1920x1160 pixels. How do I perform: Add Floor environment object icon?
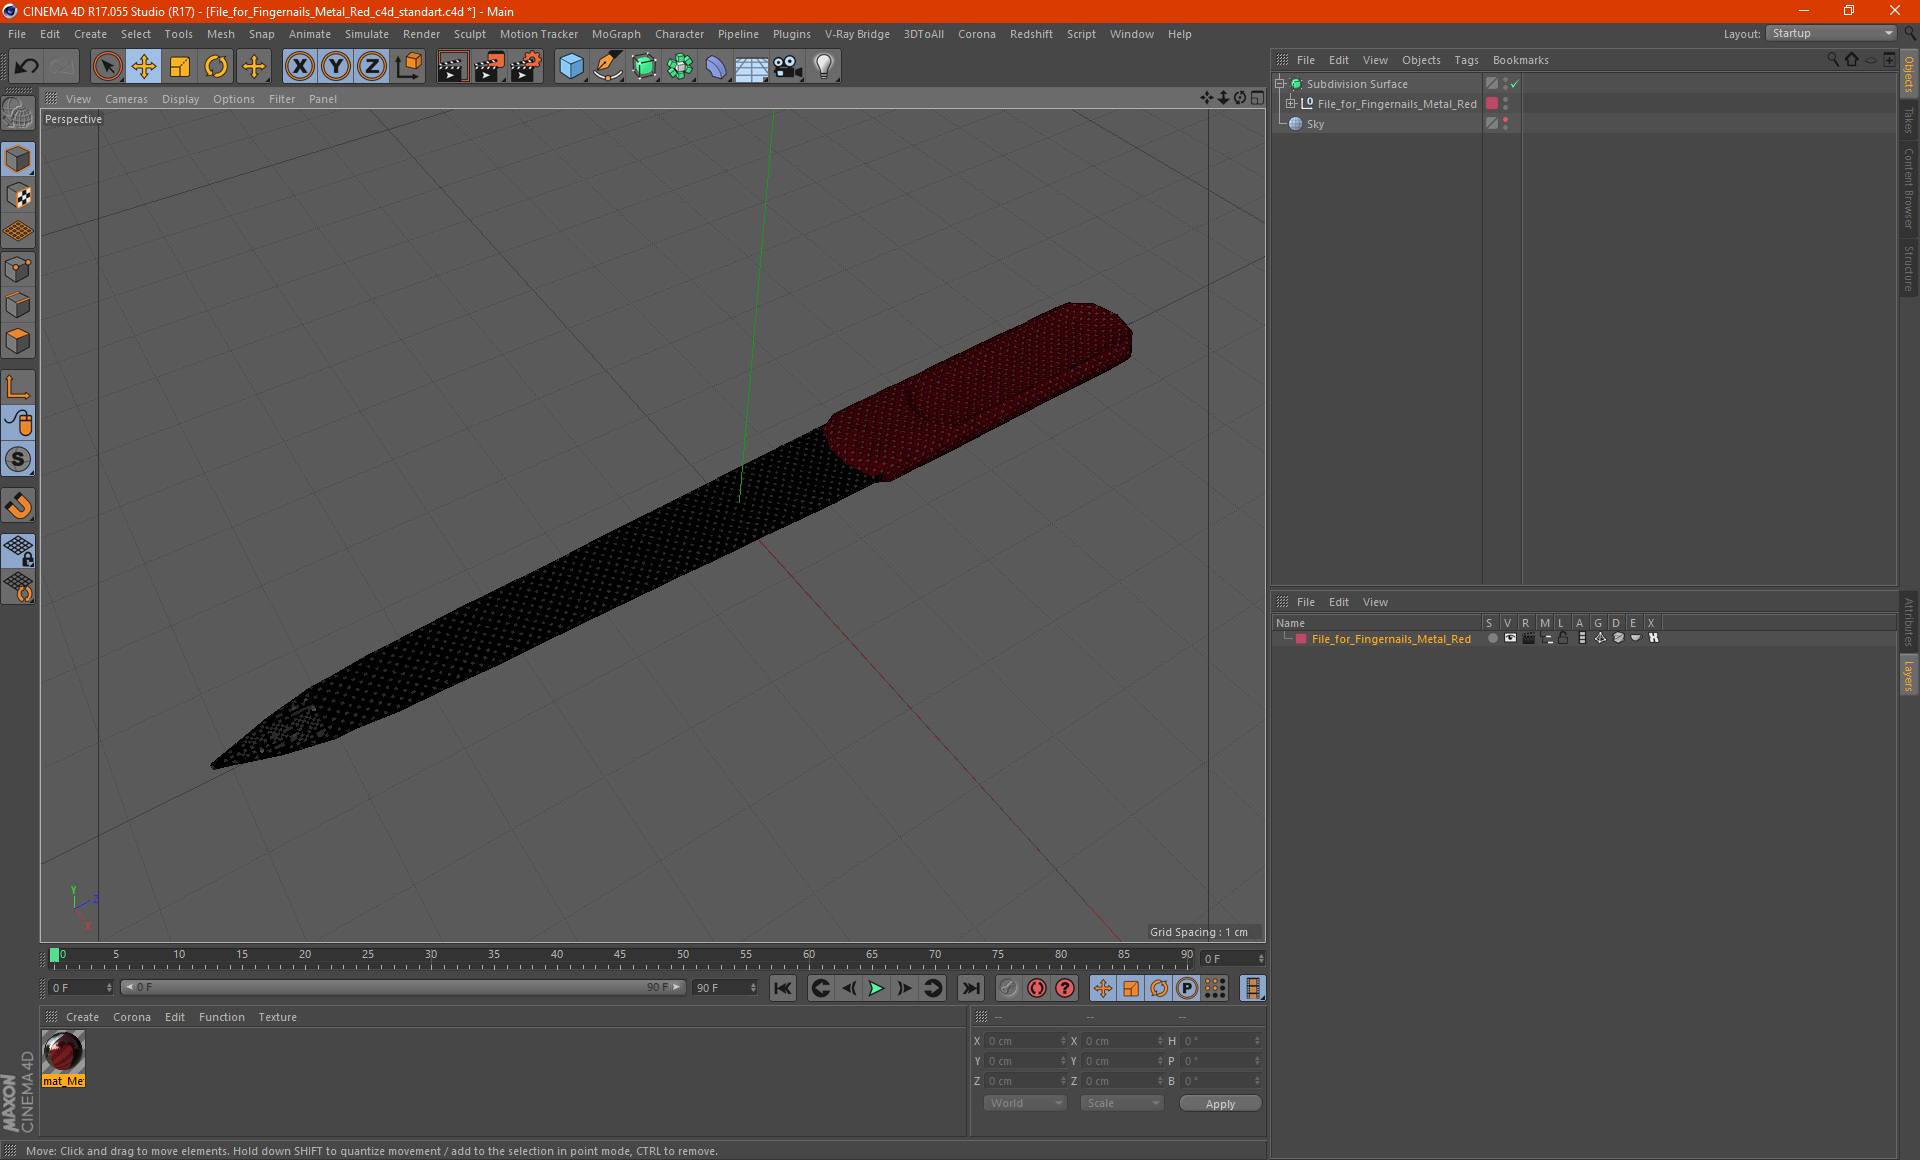tap(752, 67)
